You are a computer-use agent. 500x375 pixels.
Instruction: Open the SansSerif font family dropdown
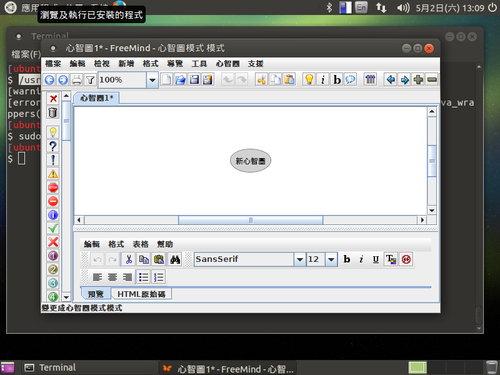300,259
